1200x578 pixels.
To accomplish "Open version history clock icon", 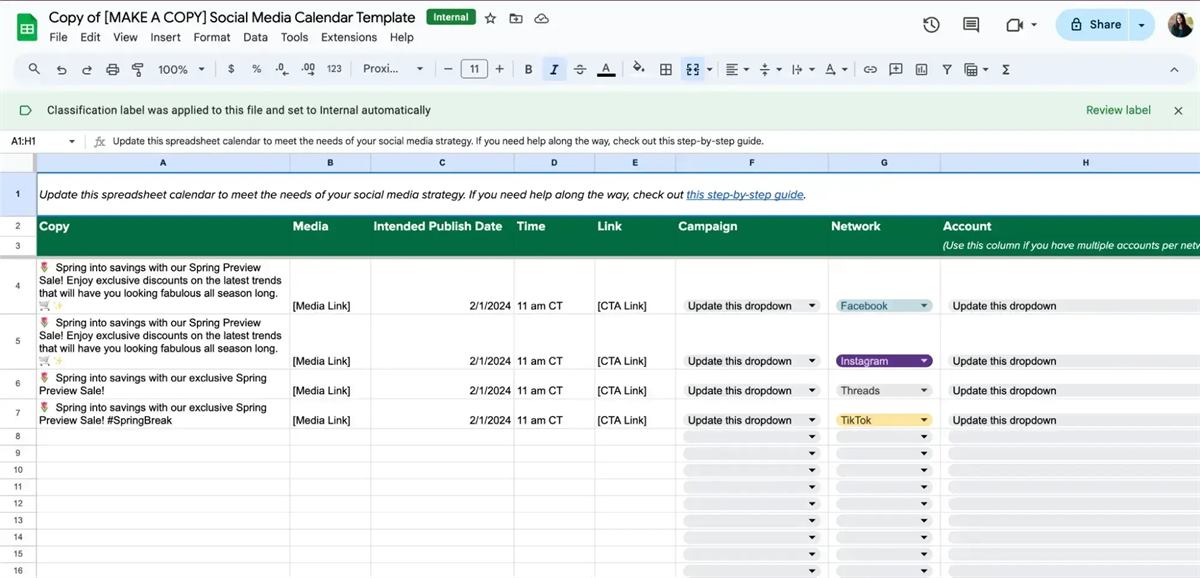I will [931, 25].
